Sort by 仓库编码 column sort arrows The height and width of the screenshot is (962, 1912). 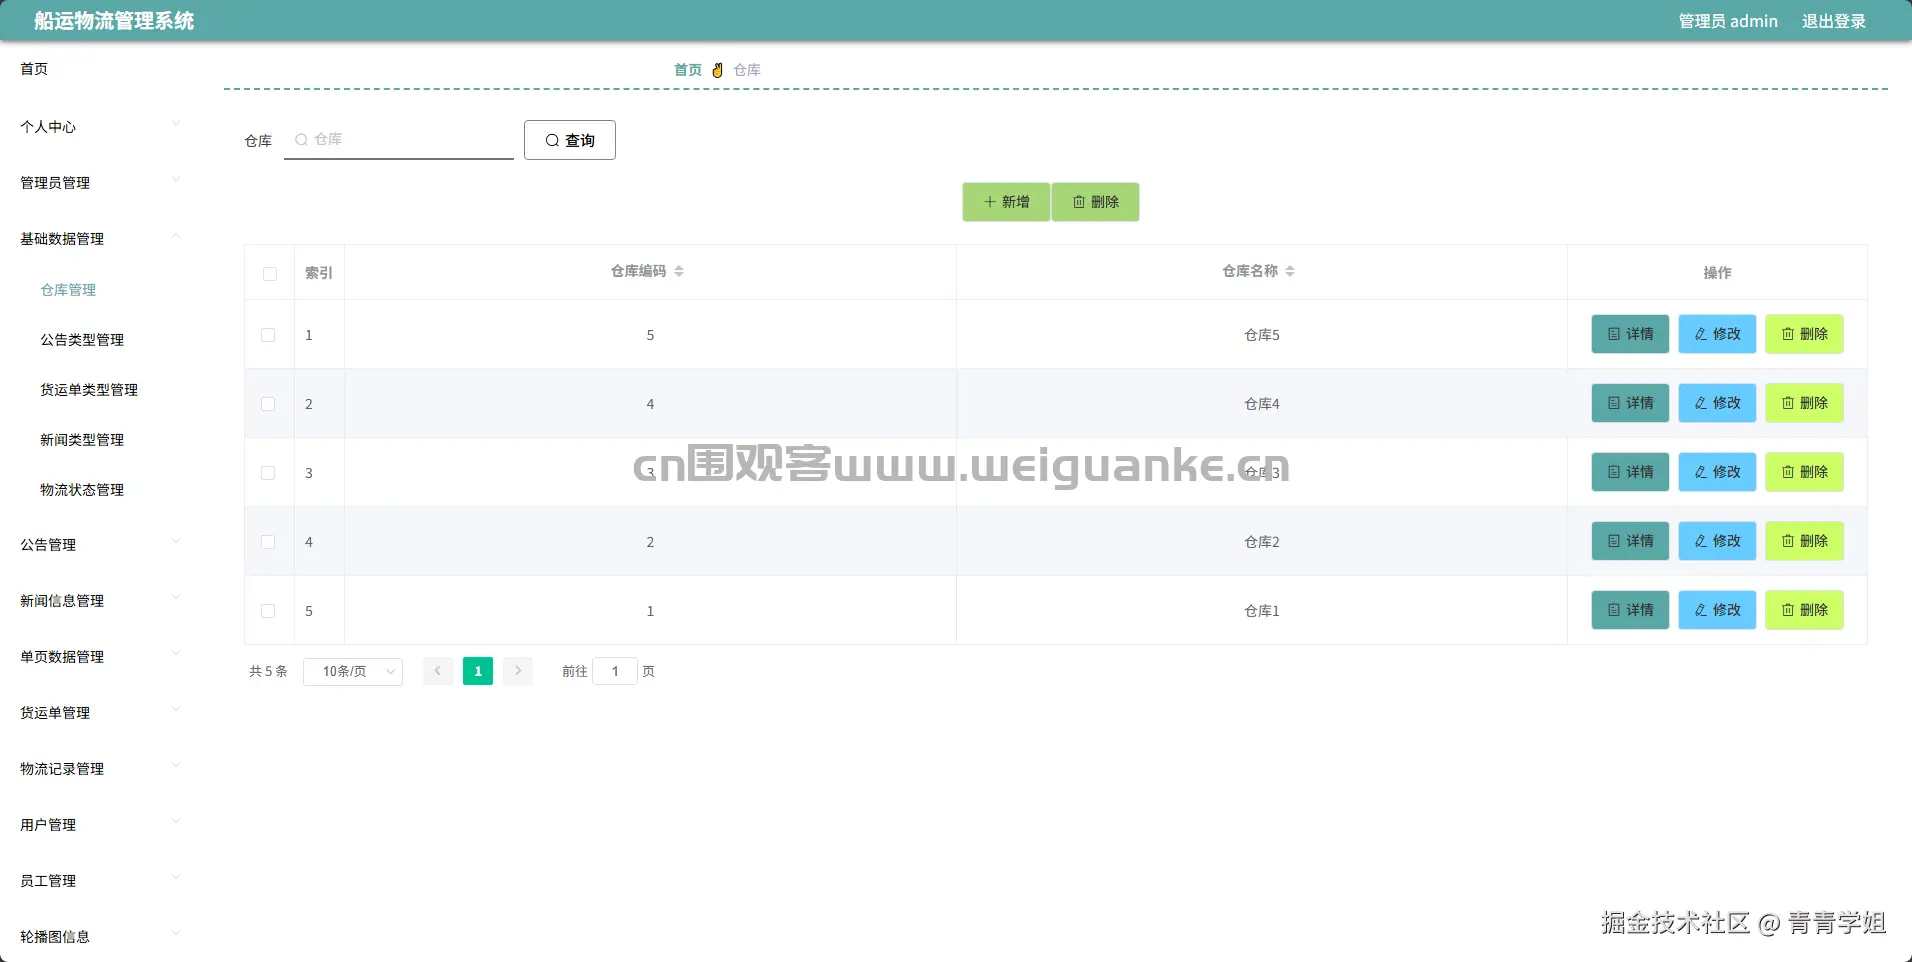[x=679, y=271]
